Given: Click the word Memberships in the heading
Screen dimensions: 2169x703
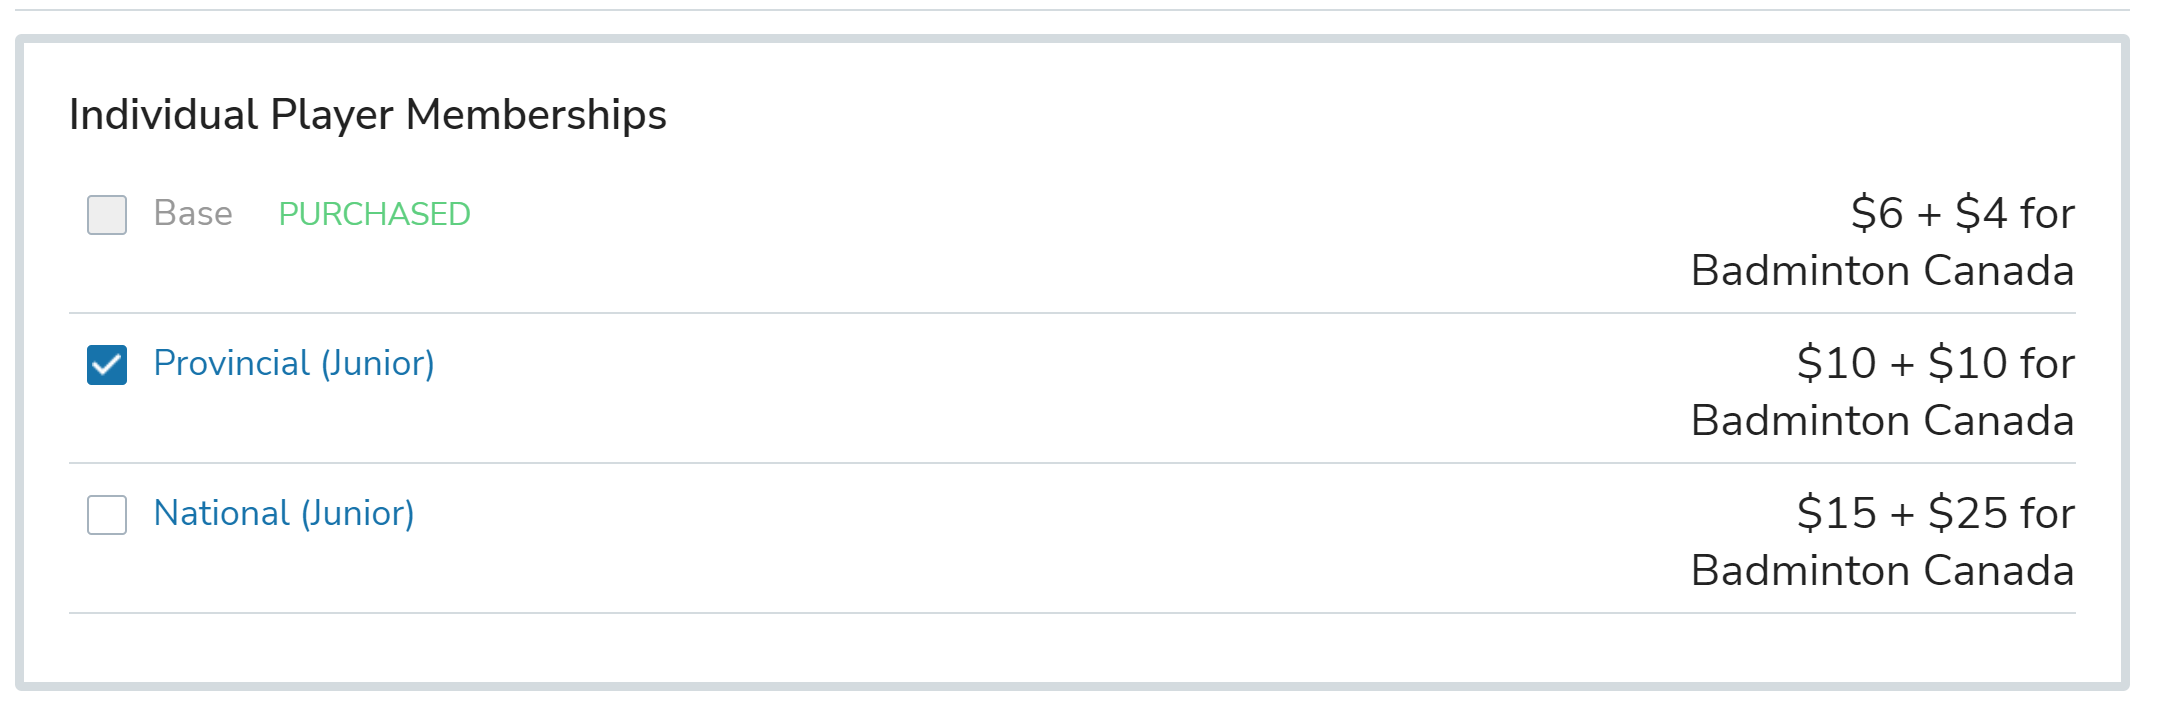Looking at the screenshot, I should point(536,115).
